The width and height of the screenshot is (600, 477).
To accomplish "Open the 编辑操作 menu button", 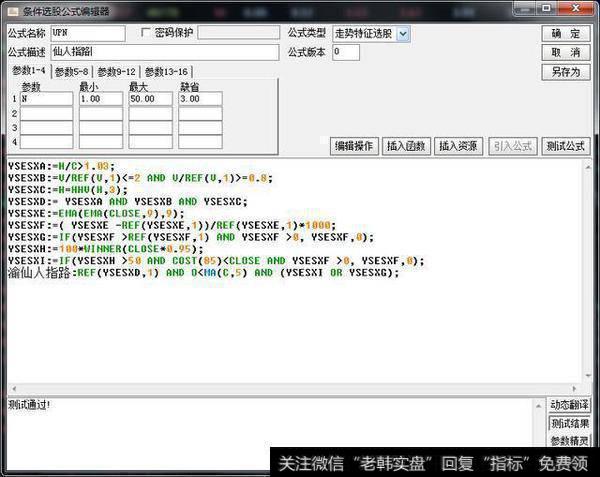I will click(x=354, y=146).
